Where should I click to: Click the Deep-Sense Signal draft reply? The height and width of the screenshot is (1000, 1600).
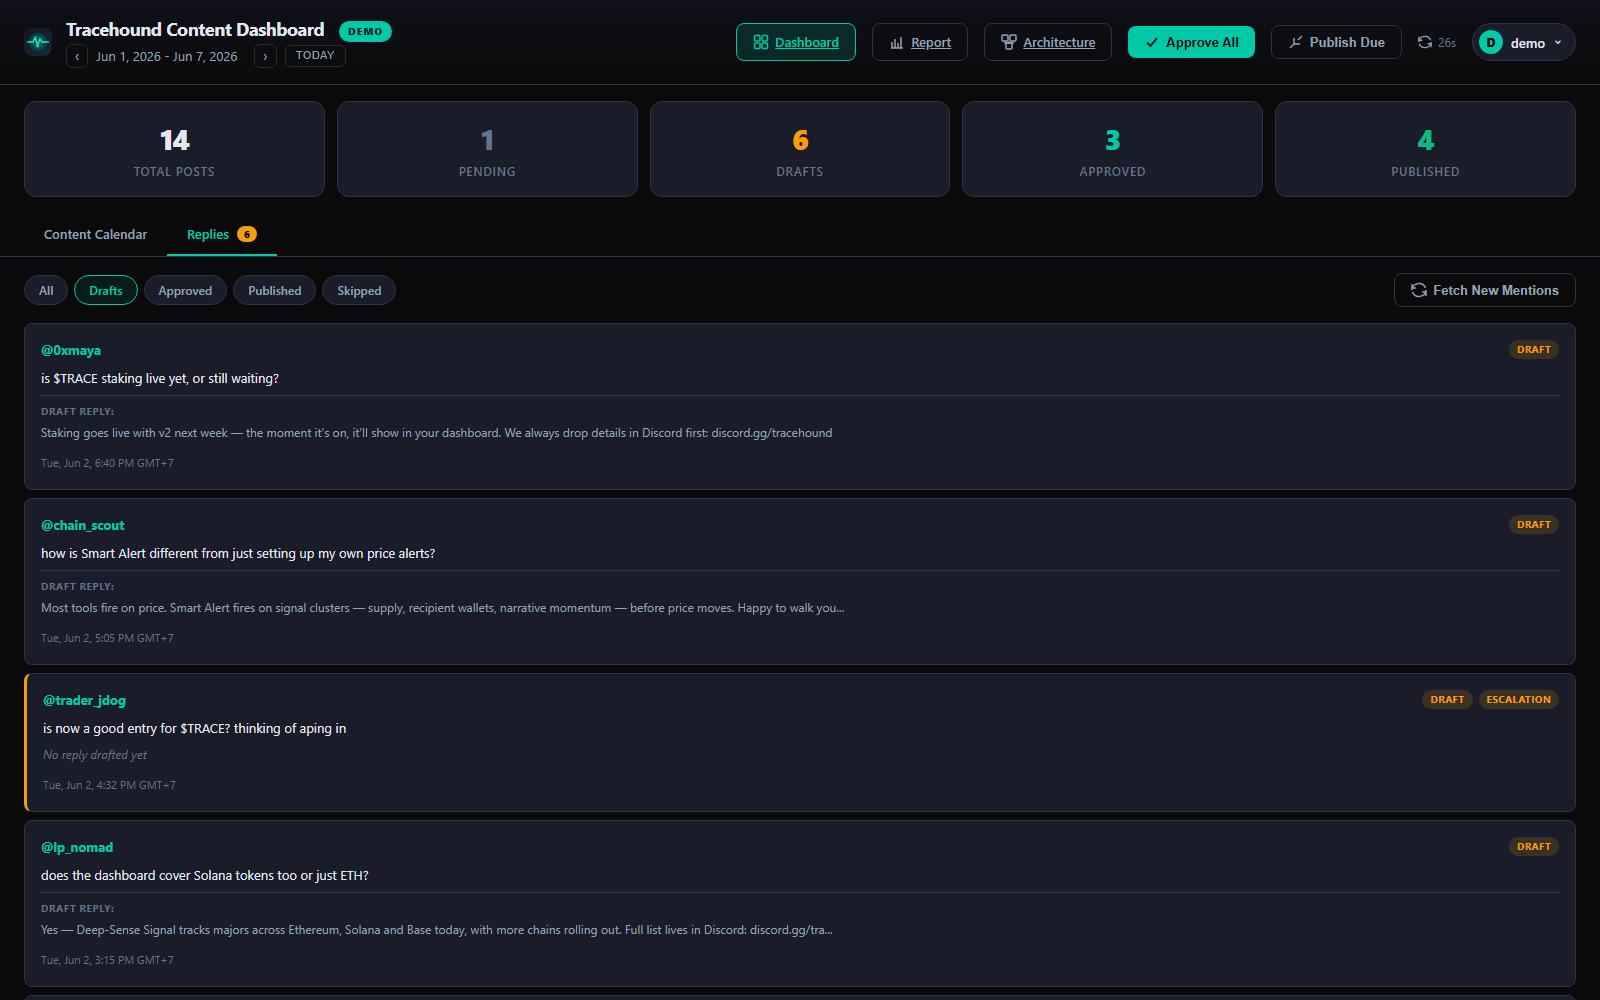436,930
